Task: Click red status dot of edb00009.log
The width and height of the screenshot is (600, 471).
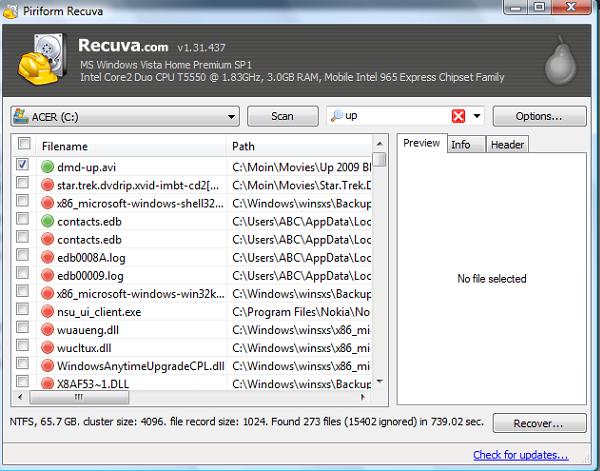Action: [47, 275]
